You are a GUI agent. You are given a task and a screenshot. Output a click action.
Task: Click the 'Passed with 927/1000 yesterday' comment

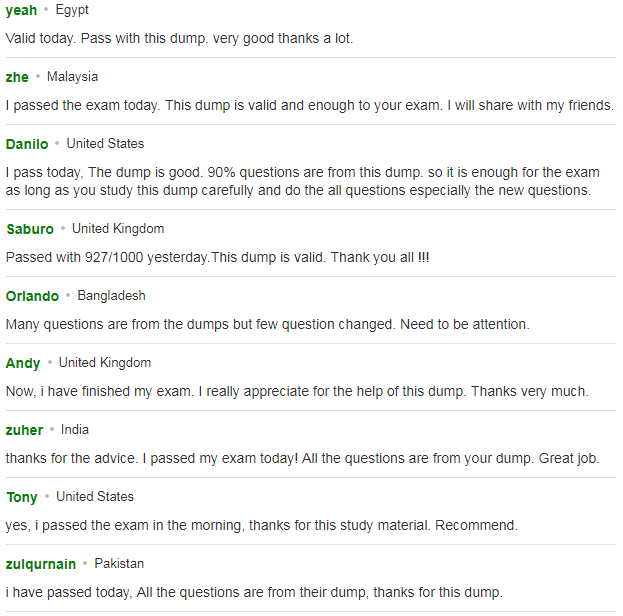[x=217, y=258]
